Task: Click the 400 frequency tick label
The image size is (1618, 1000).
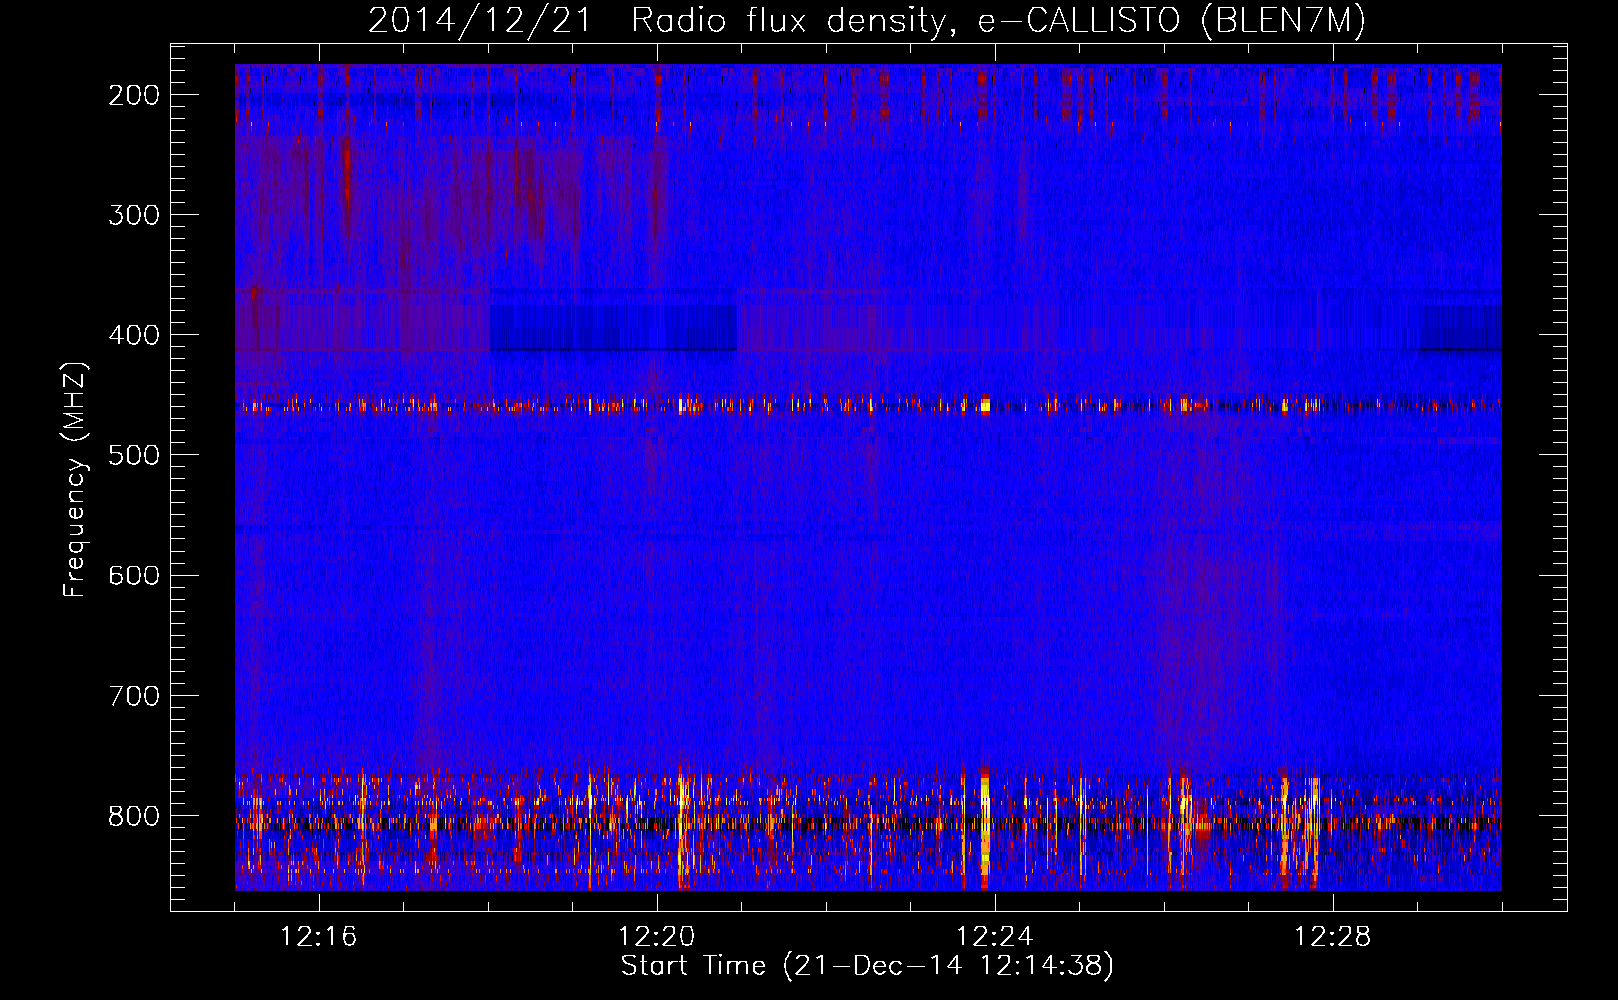Action: (134, 335)
